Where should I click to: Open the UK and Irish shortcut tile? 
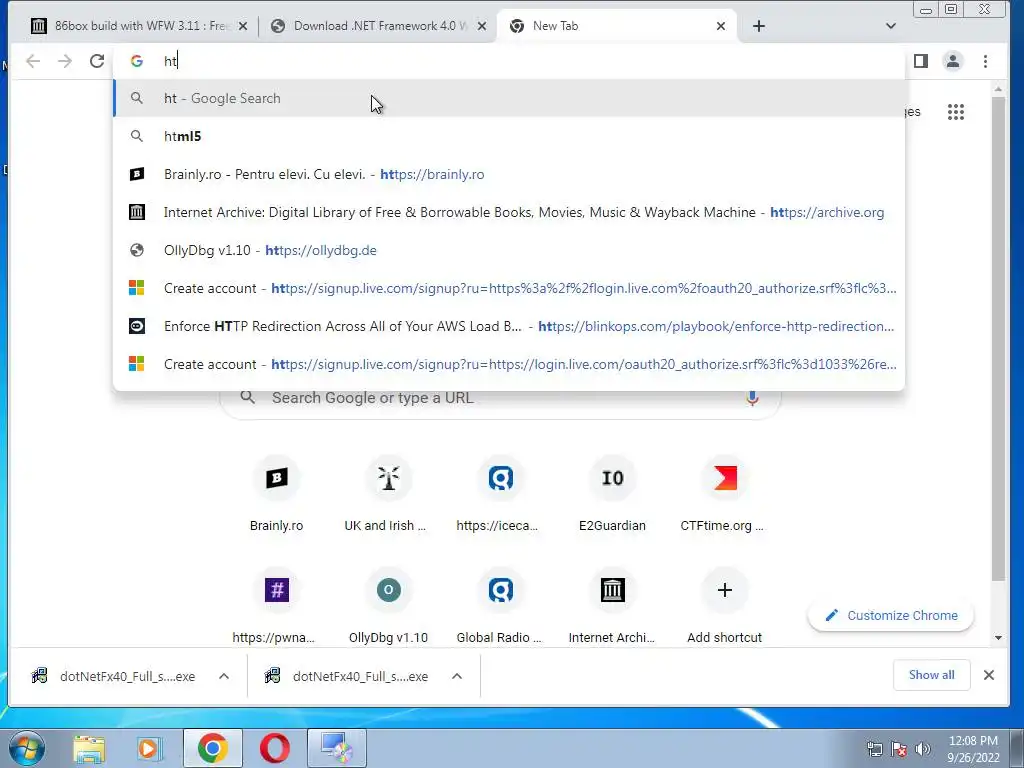click(x=389, y=494)
